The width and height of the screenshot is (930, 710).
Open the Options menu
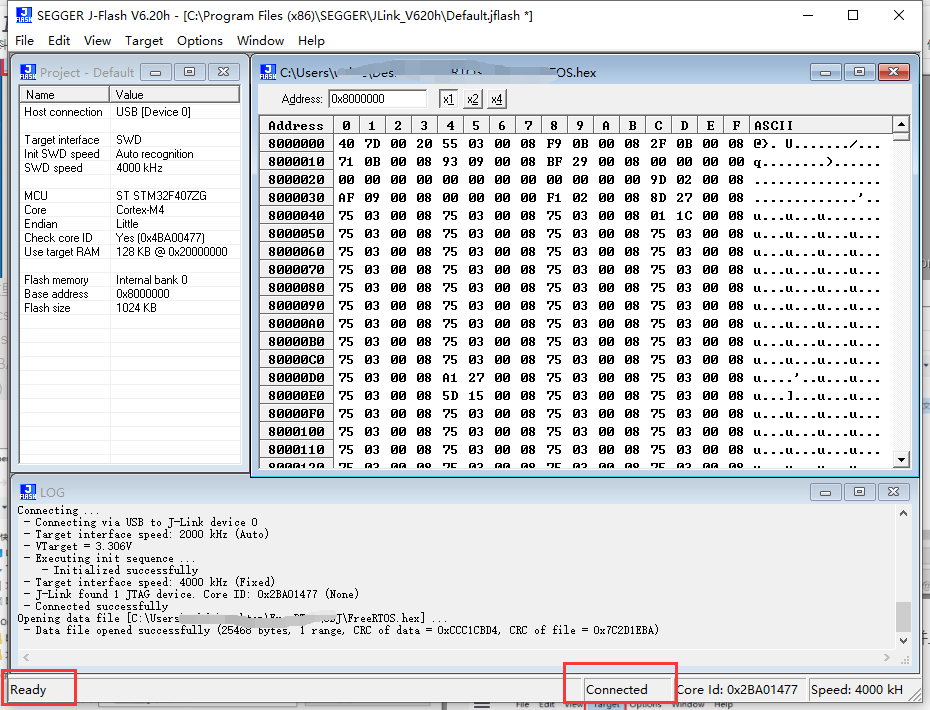tap(200, 41)
